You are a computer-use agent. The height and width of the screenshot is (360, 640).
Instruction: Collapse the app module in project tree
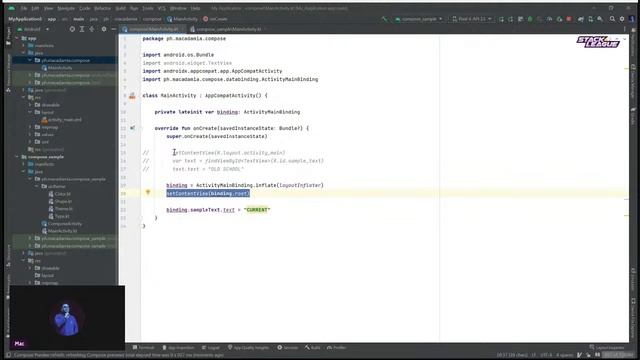[x=17, y=38]
